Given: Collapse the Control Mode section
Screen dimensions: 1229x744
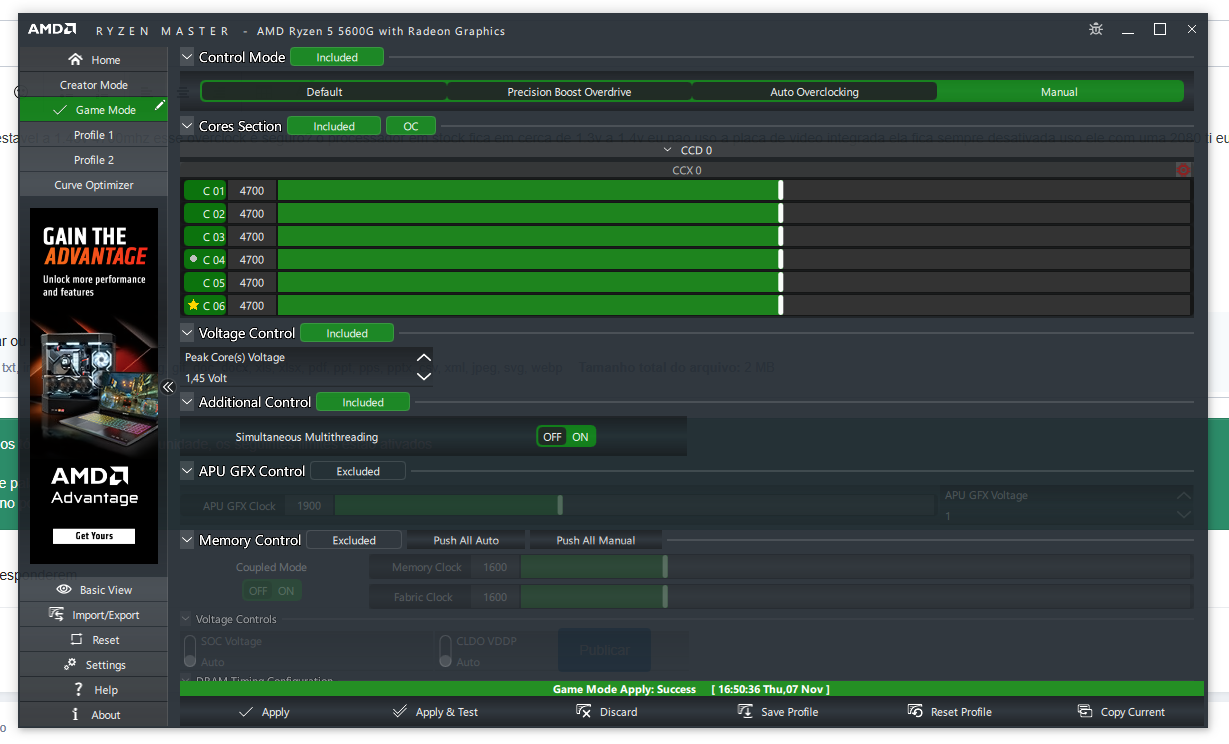Looking at the screenshot, I should [x=187, y=57].
